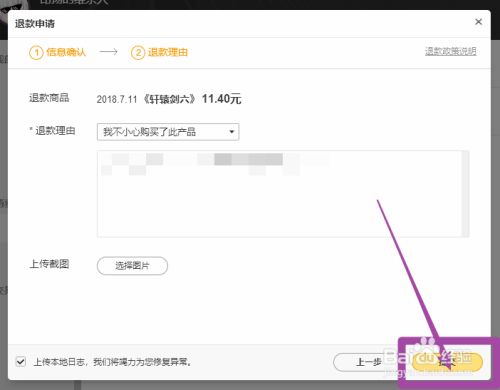
Task: Select step 2 退款理由
Action: (x=159, y=52)
